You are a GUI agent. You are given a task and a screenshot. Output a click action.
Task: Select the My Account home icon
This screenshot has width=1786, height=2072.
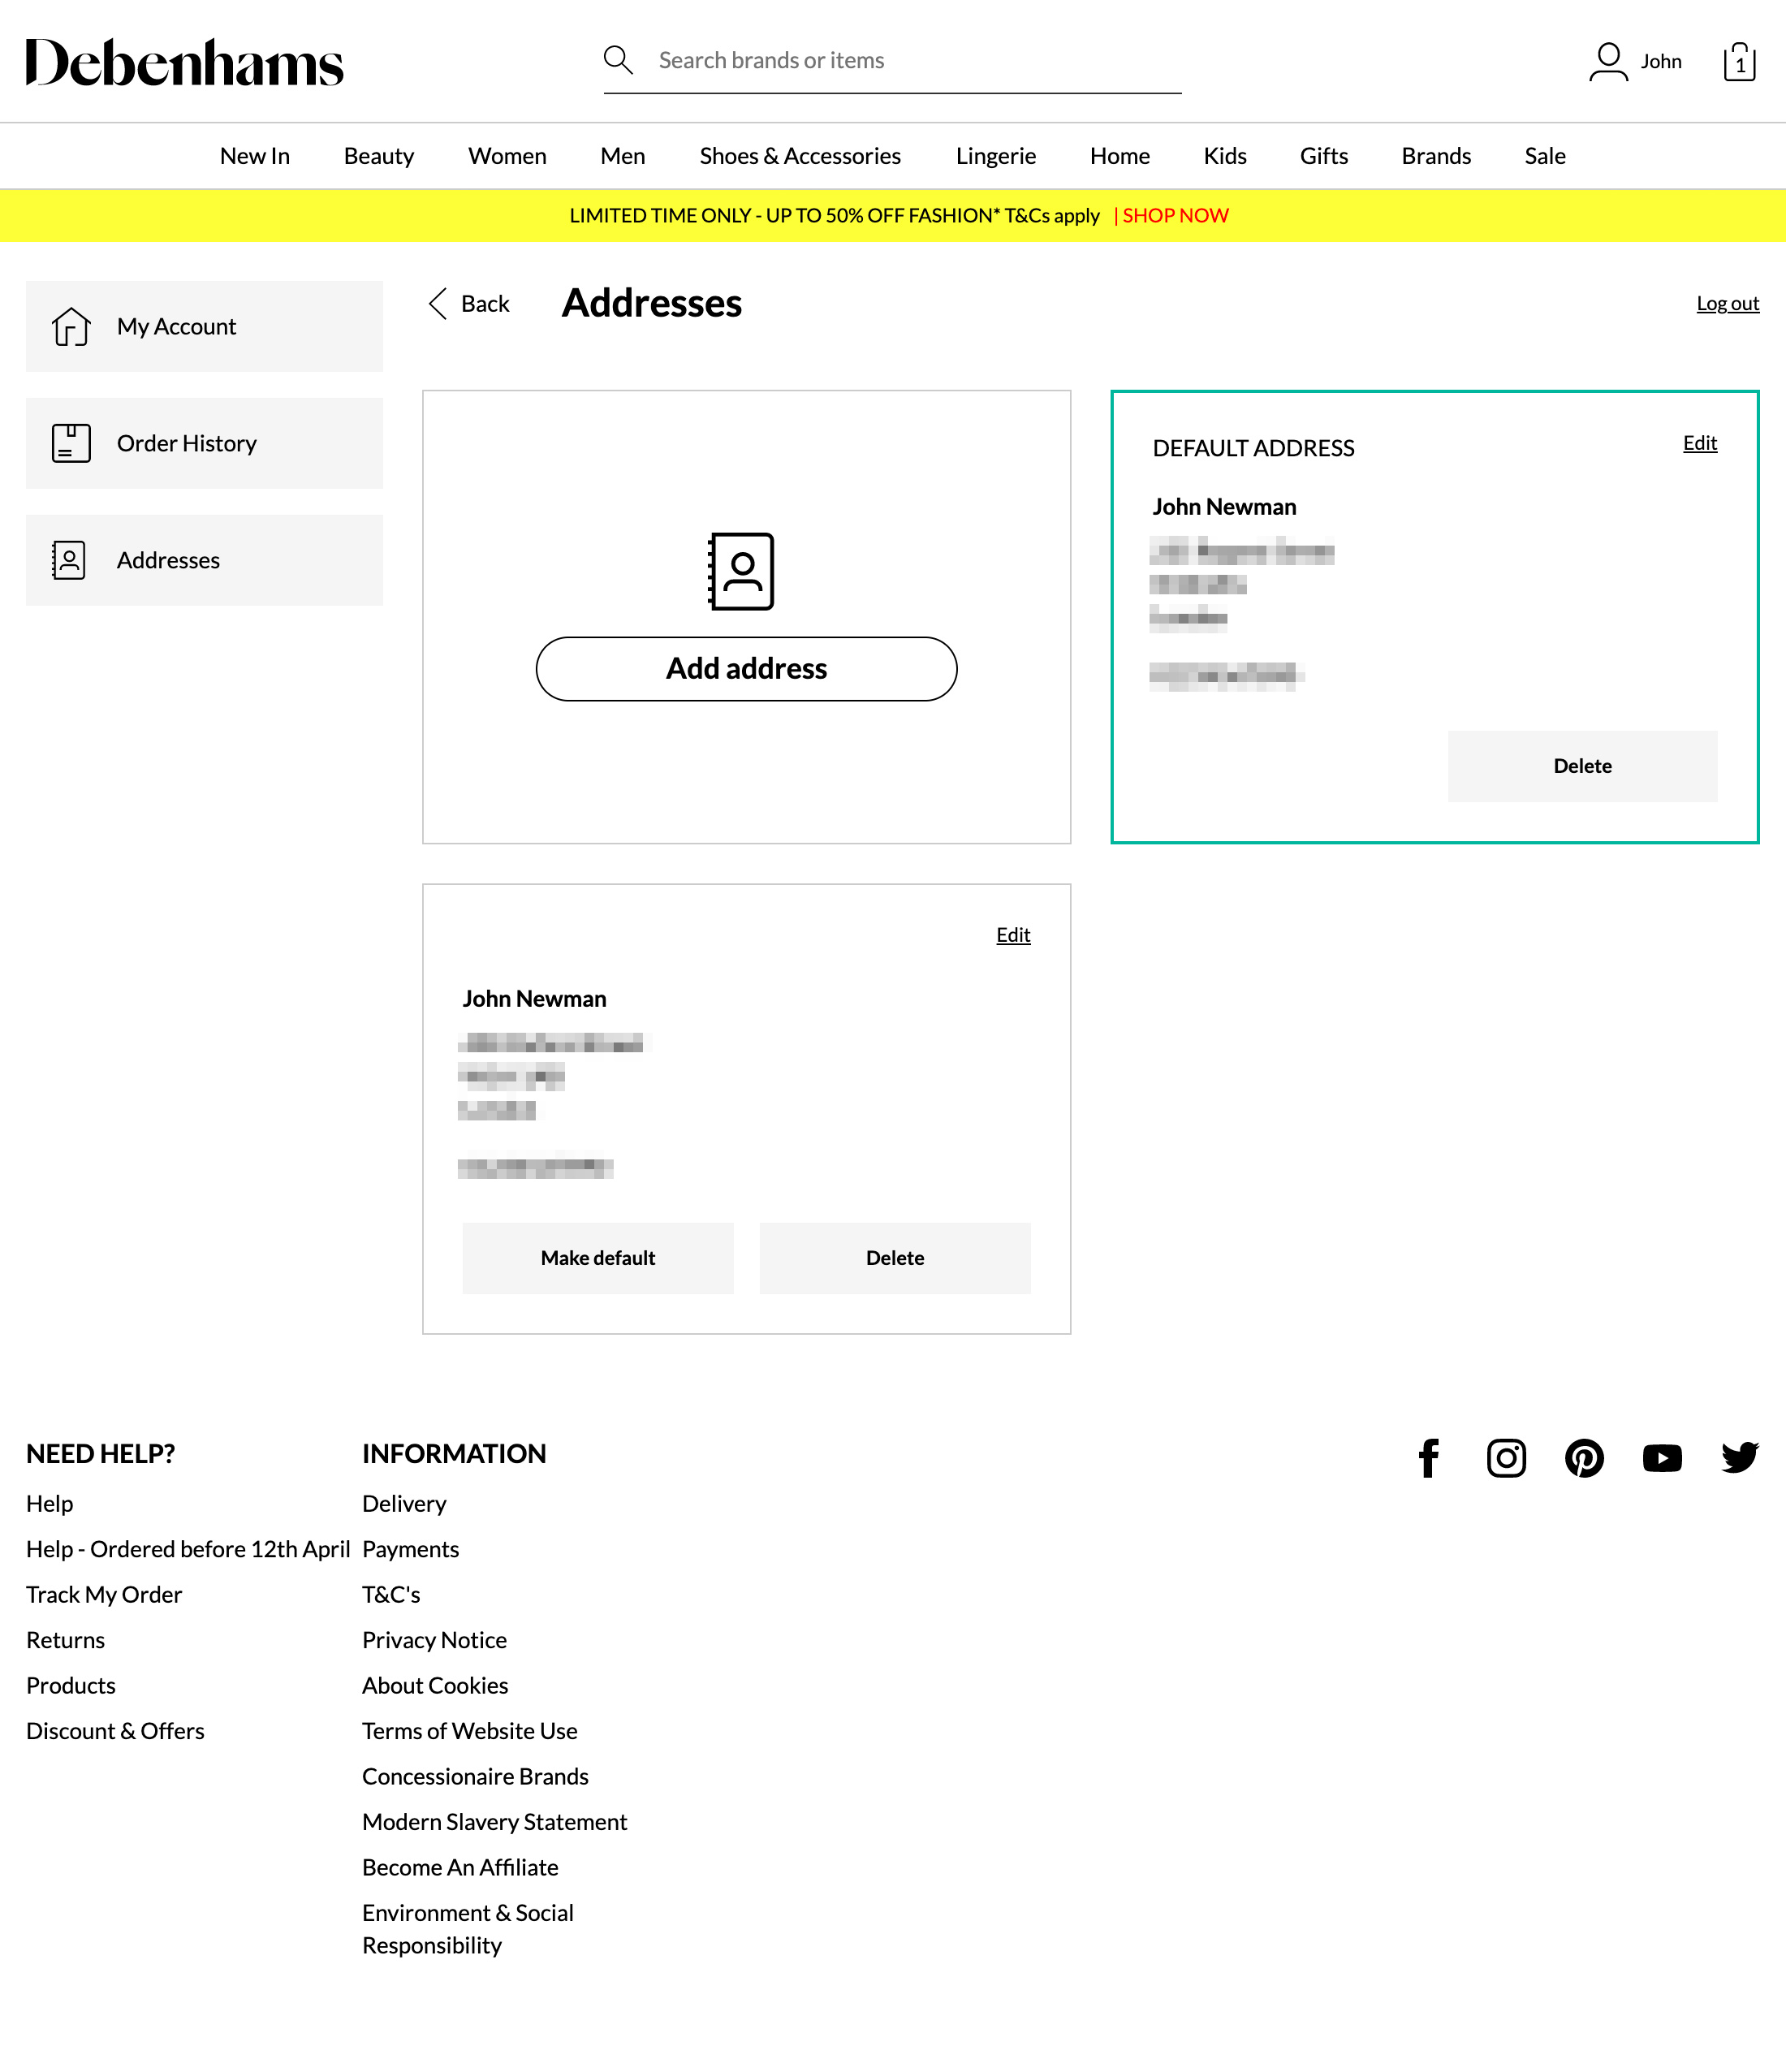point(70,326)
